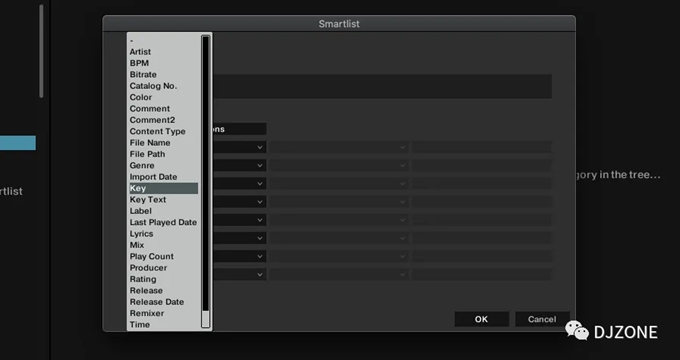
Task: Open the last rule's field dropdown arrow
Action: coord(259,275)
